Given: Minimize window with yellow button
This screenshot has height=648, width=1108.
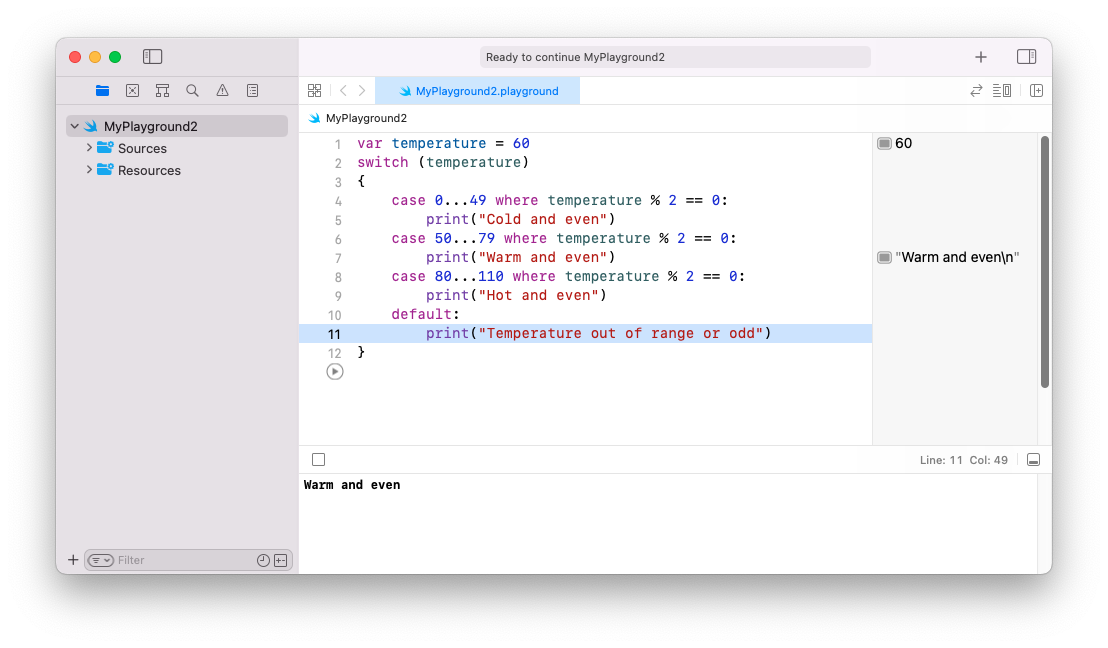Looking at the screenshot, I should [x=95, y=57].
